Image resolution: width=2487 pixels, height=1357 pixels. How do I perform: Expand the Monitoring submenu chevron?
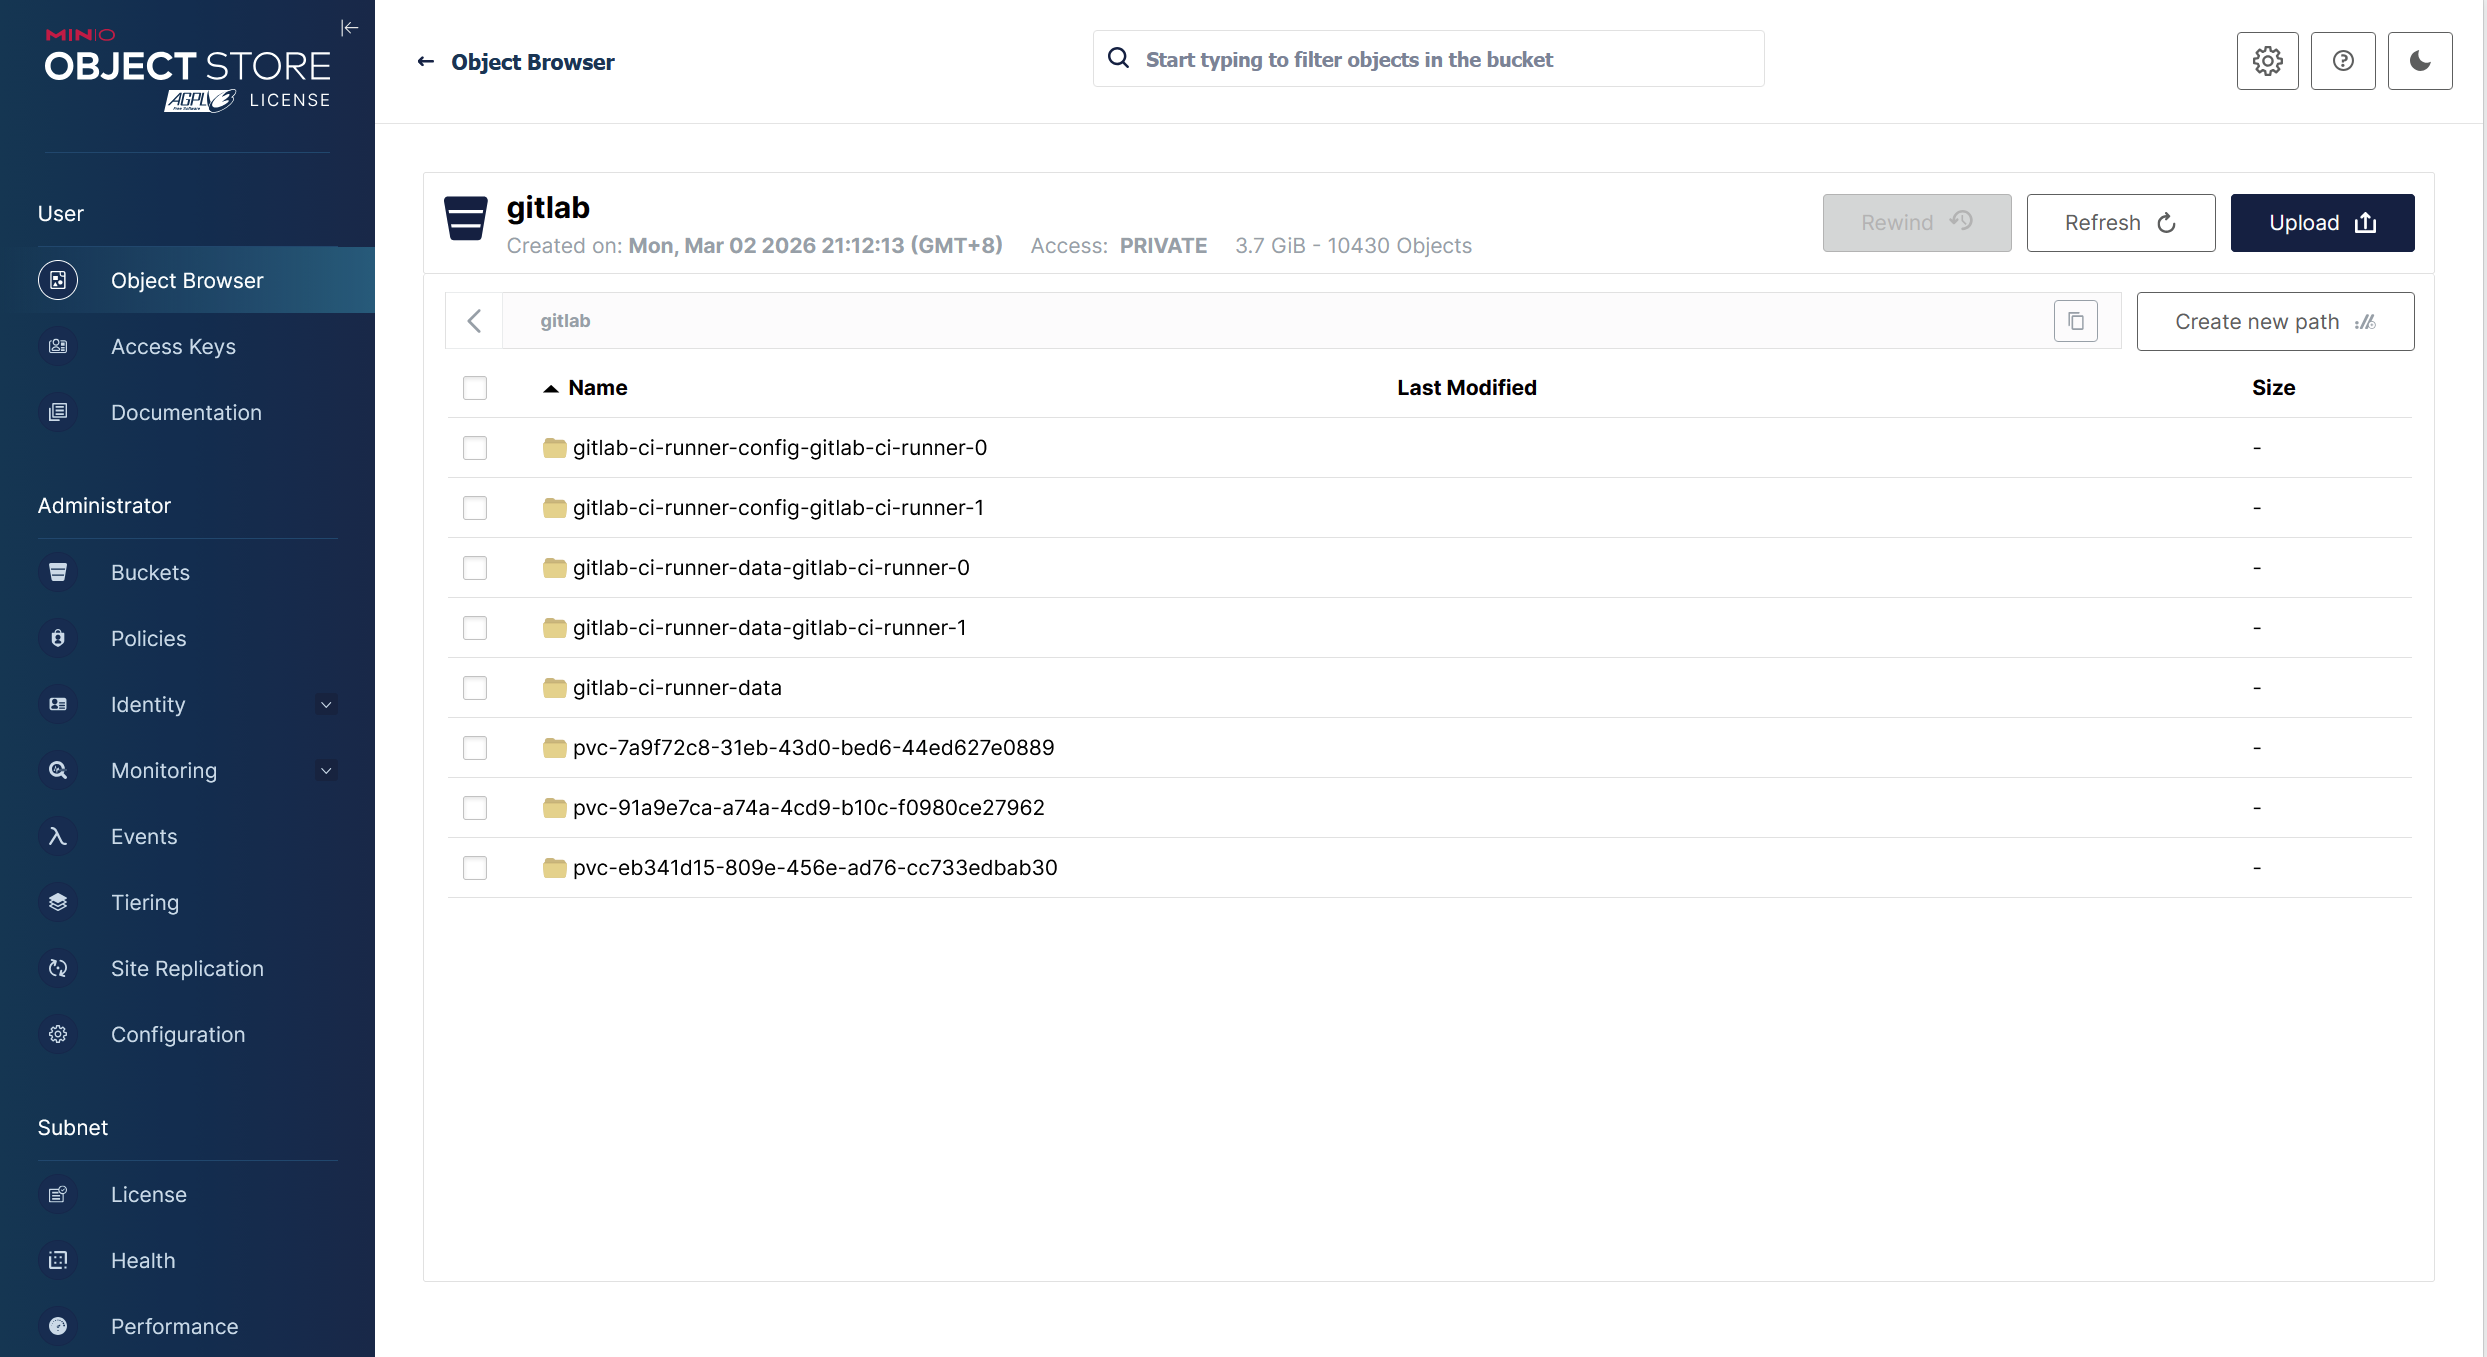(x=326, y=771)
